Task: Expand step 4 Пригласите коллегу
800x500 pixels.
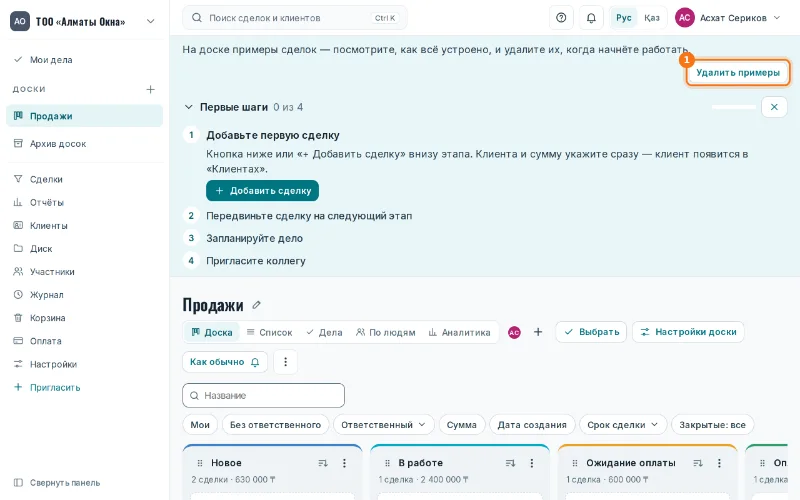Action: point(256,261)
